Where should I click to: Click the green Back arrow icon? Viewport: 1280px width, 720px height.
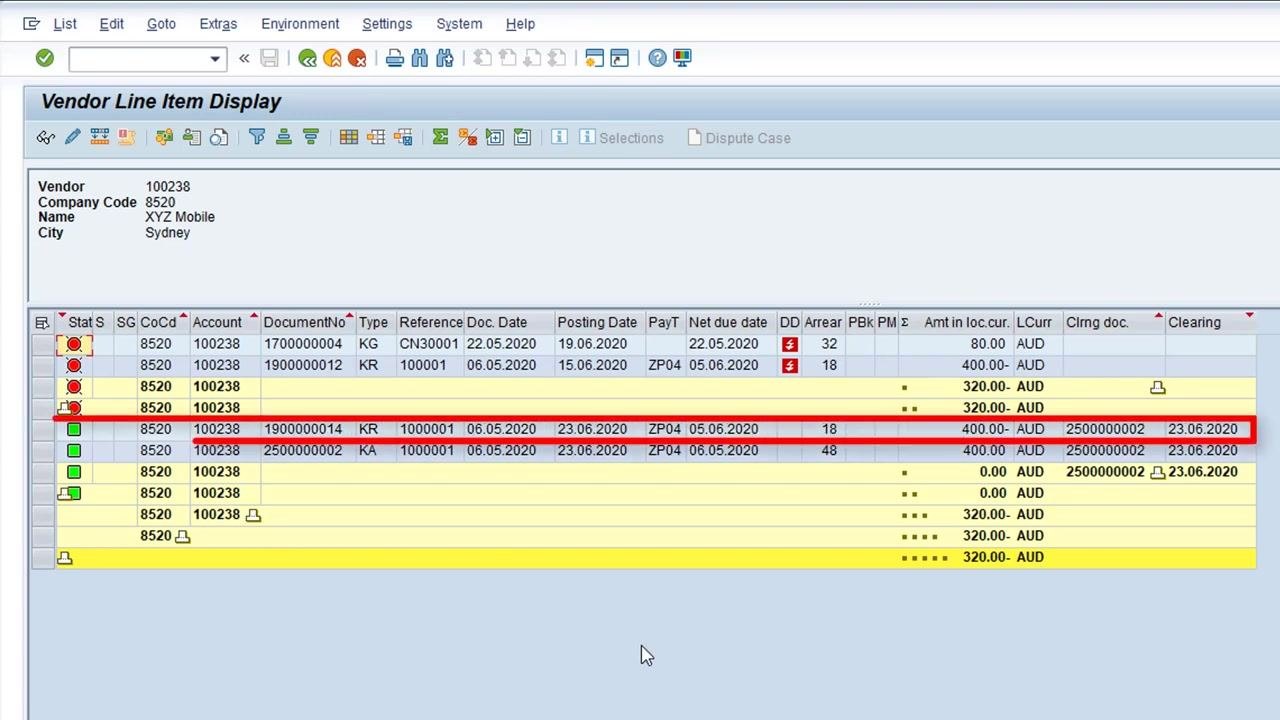click(307, 59)
